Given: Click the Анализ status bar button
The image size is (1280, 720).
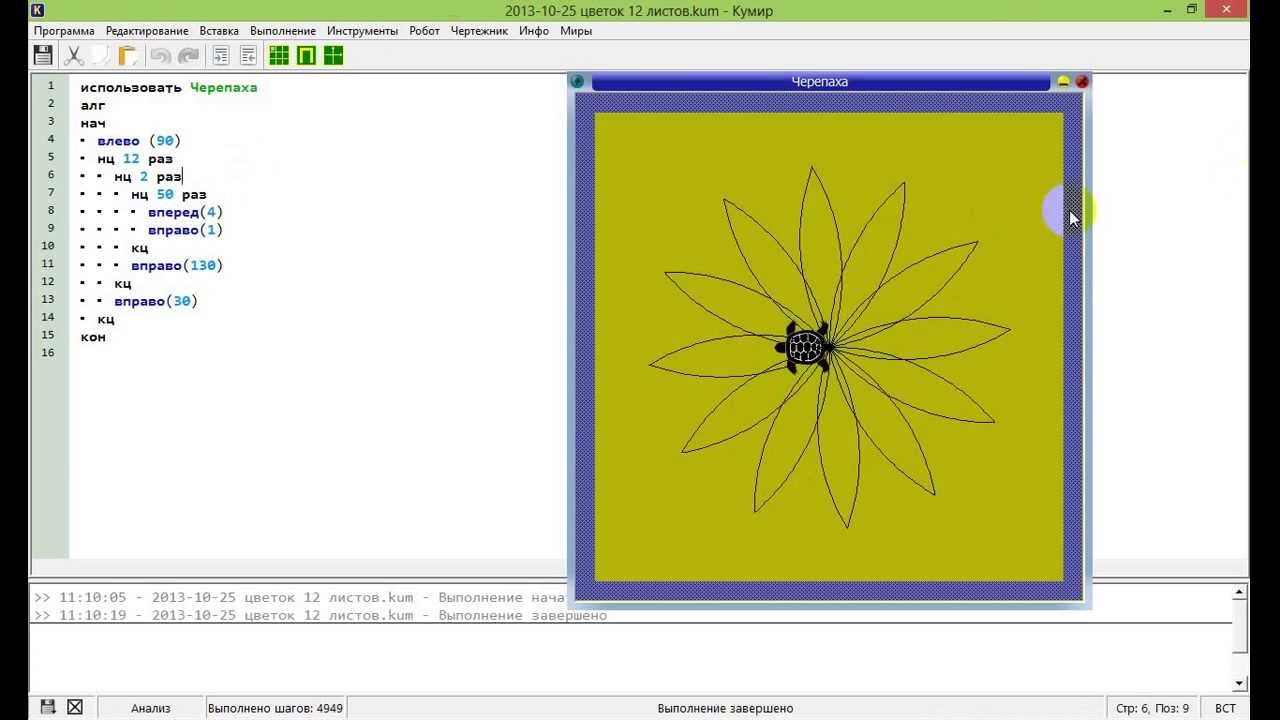Looking at the screenshot, I should 151,708.
